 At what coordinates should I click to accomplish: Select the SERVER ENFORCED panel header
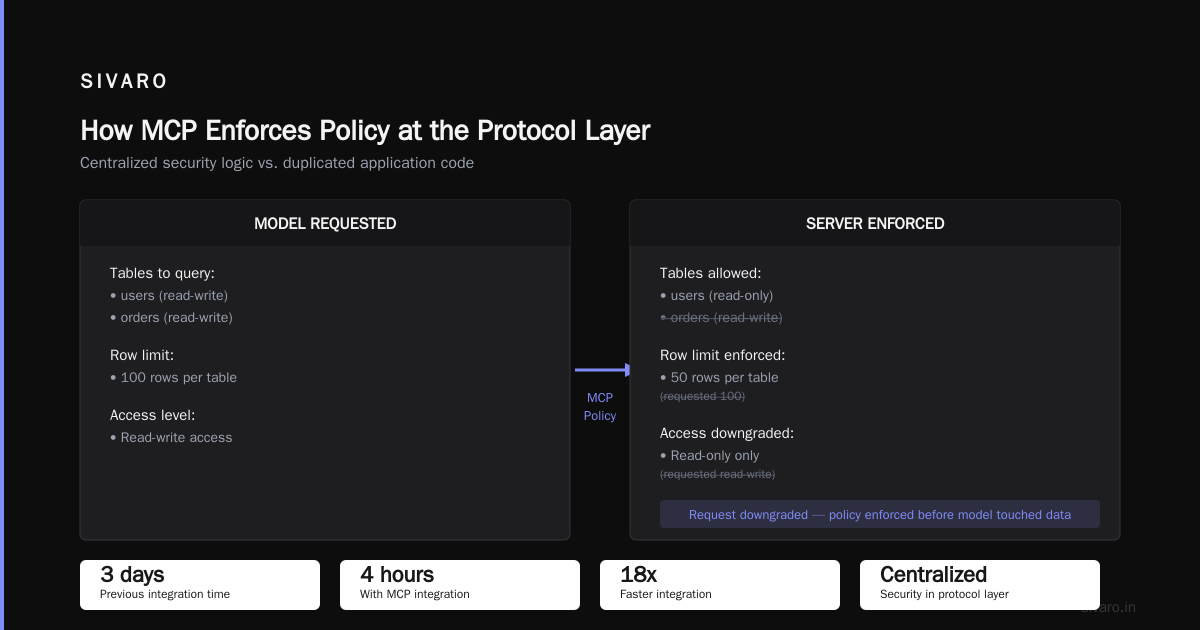point(875,223)
